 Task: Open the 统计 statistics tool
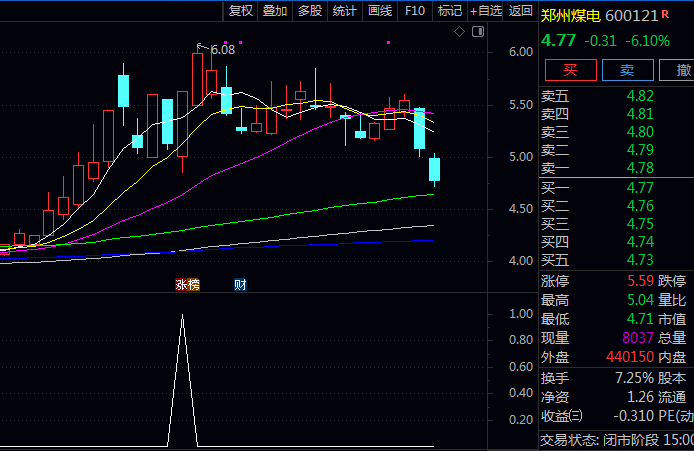pos(345,11)
